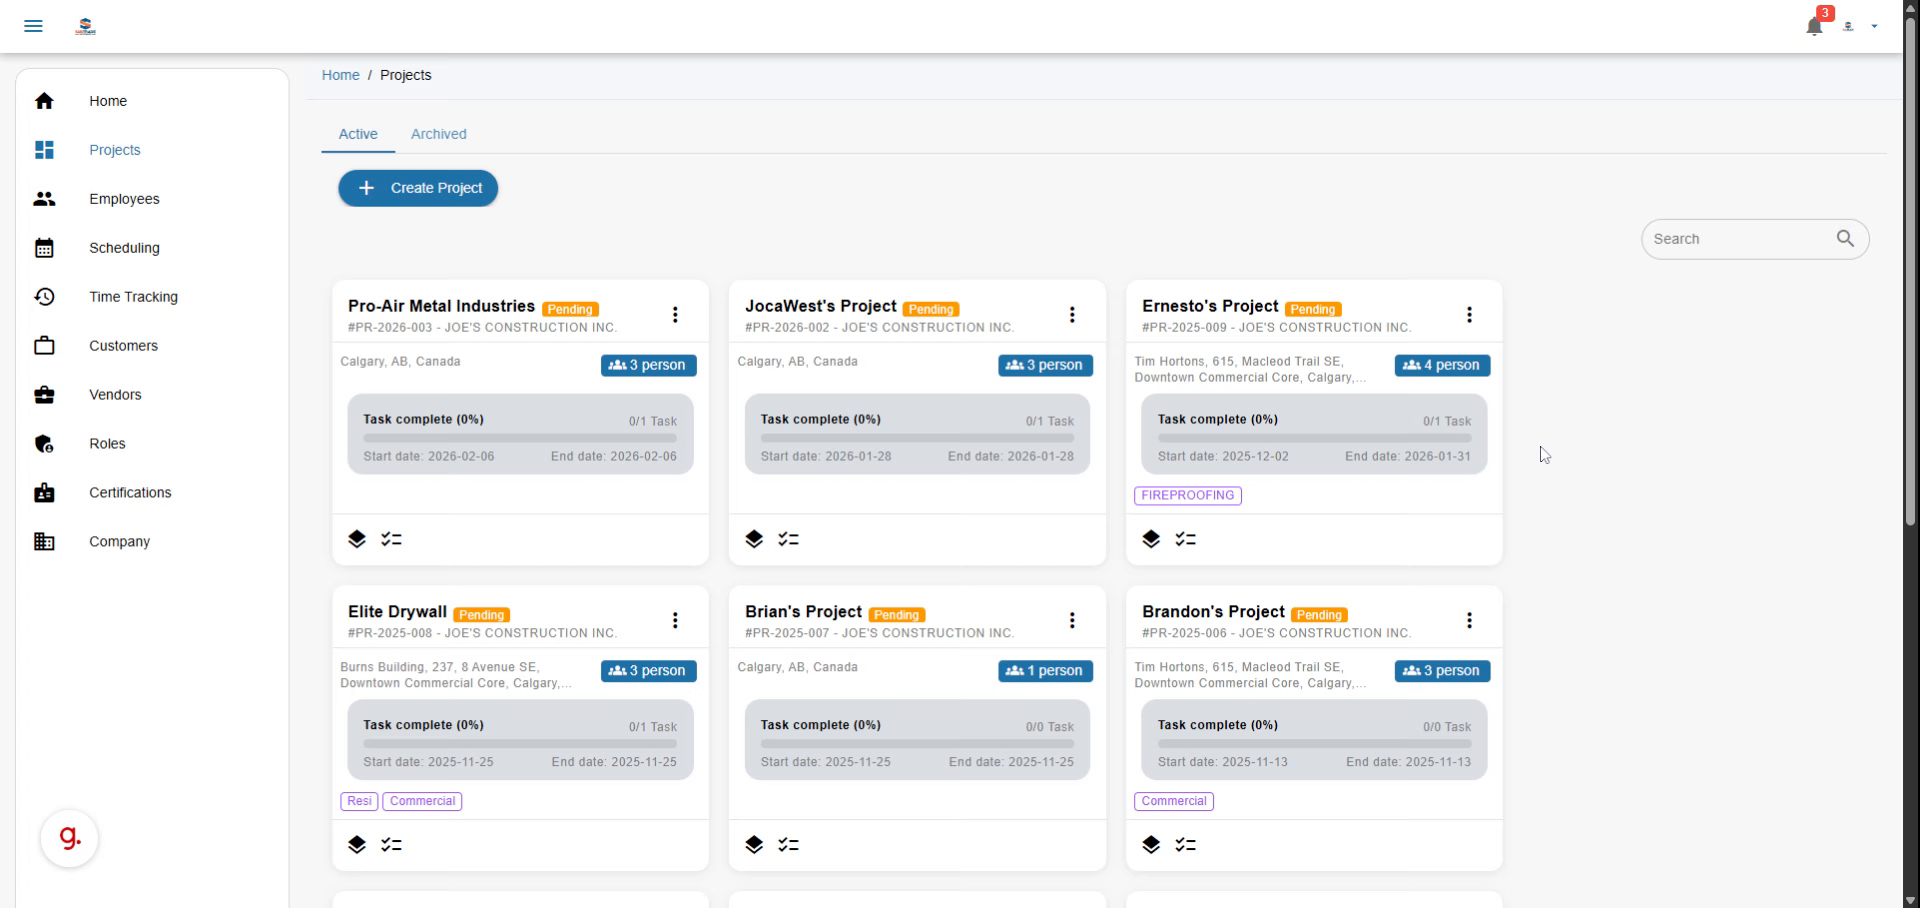Open options menu for Pro-Air Metal Industries
1920x908 pixels.
coord(675,315)
